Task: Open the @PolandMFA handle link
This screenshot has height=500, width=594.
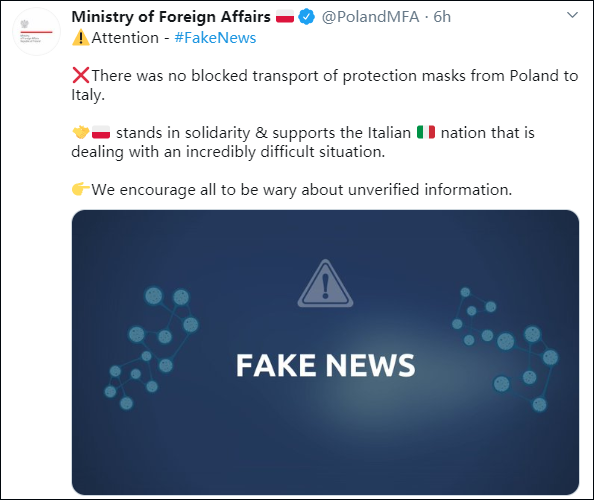Action: click(x=370, y=17)
